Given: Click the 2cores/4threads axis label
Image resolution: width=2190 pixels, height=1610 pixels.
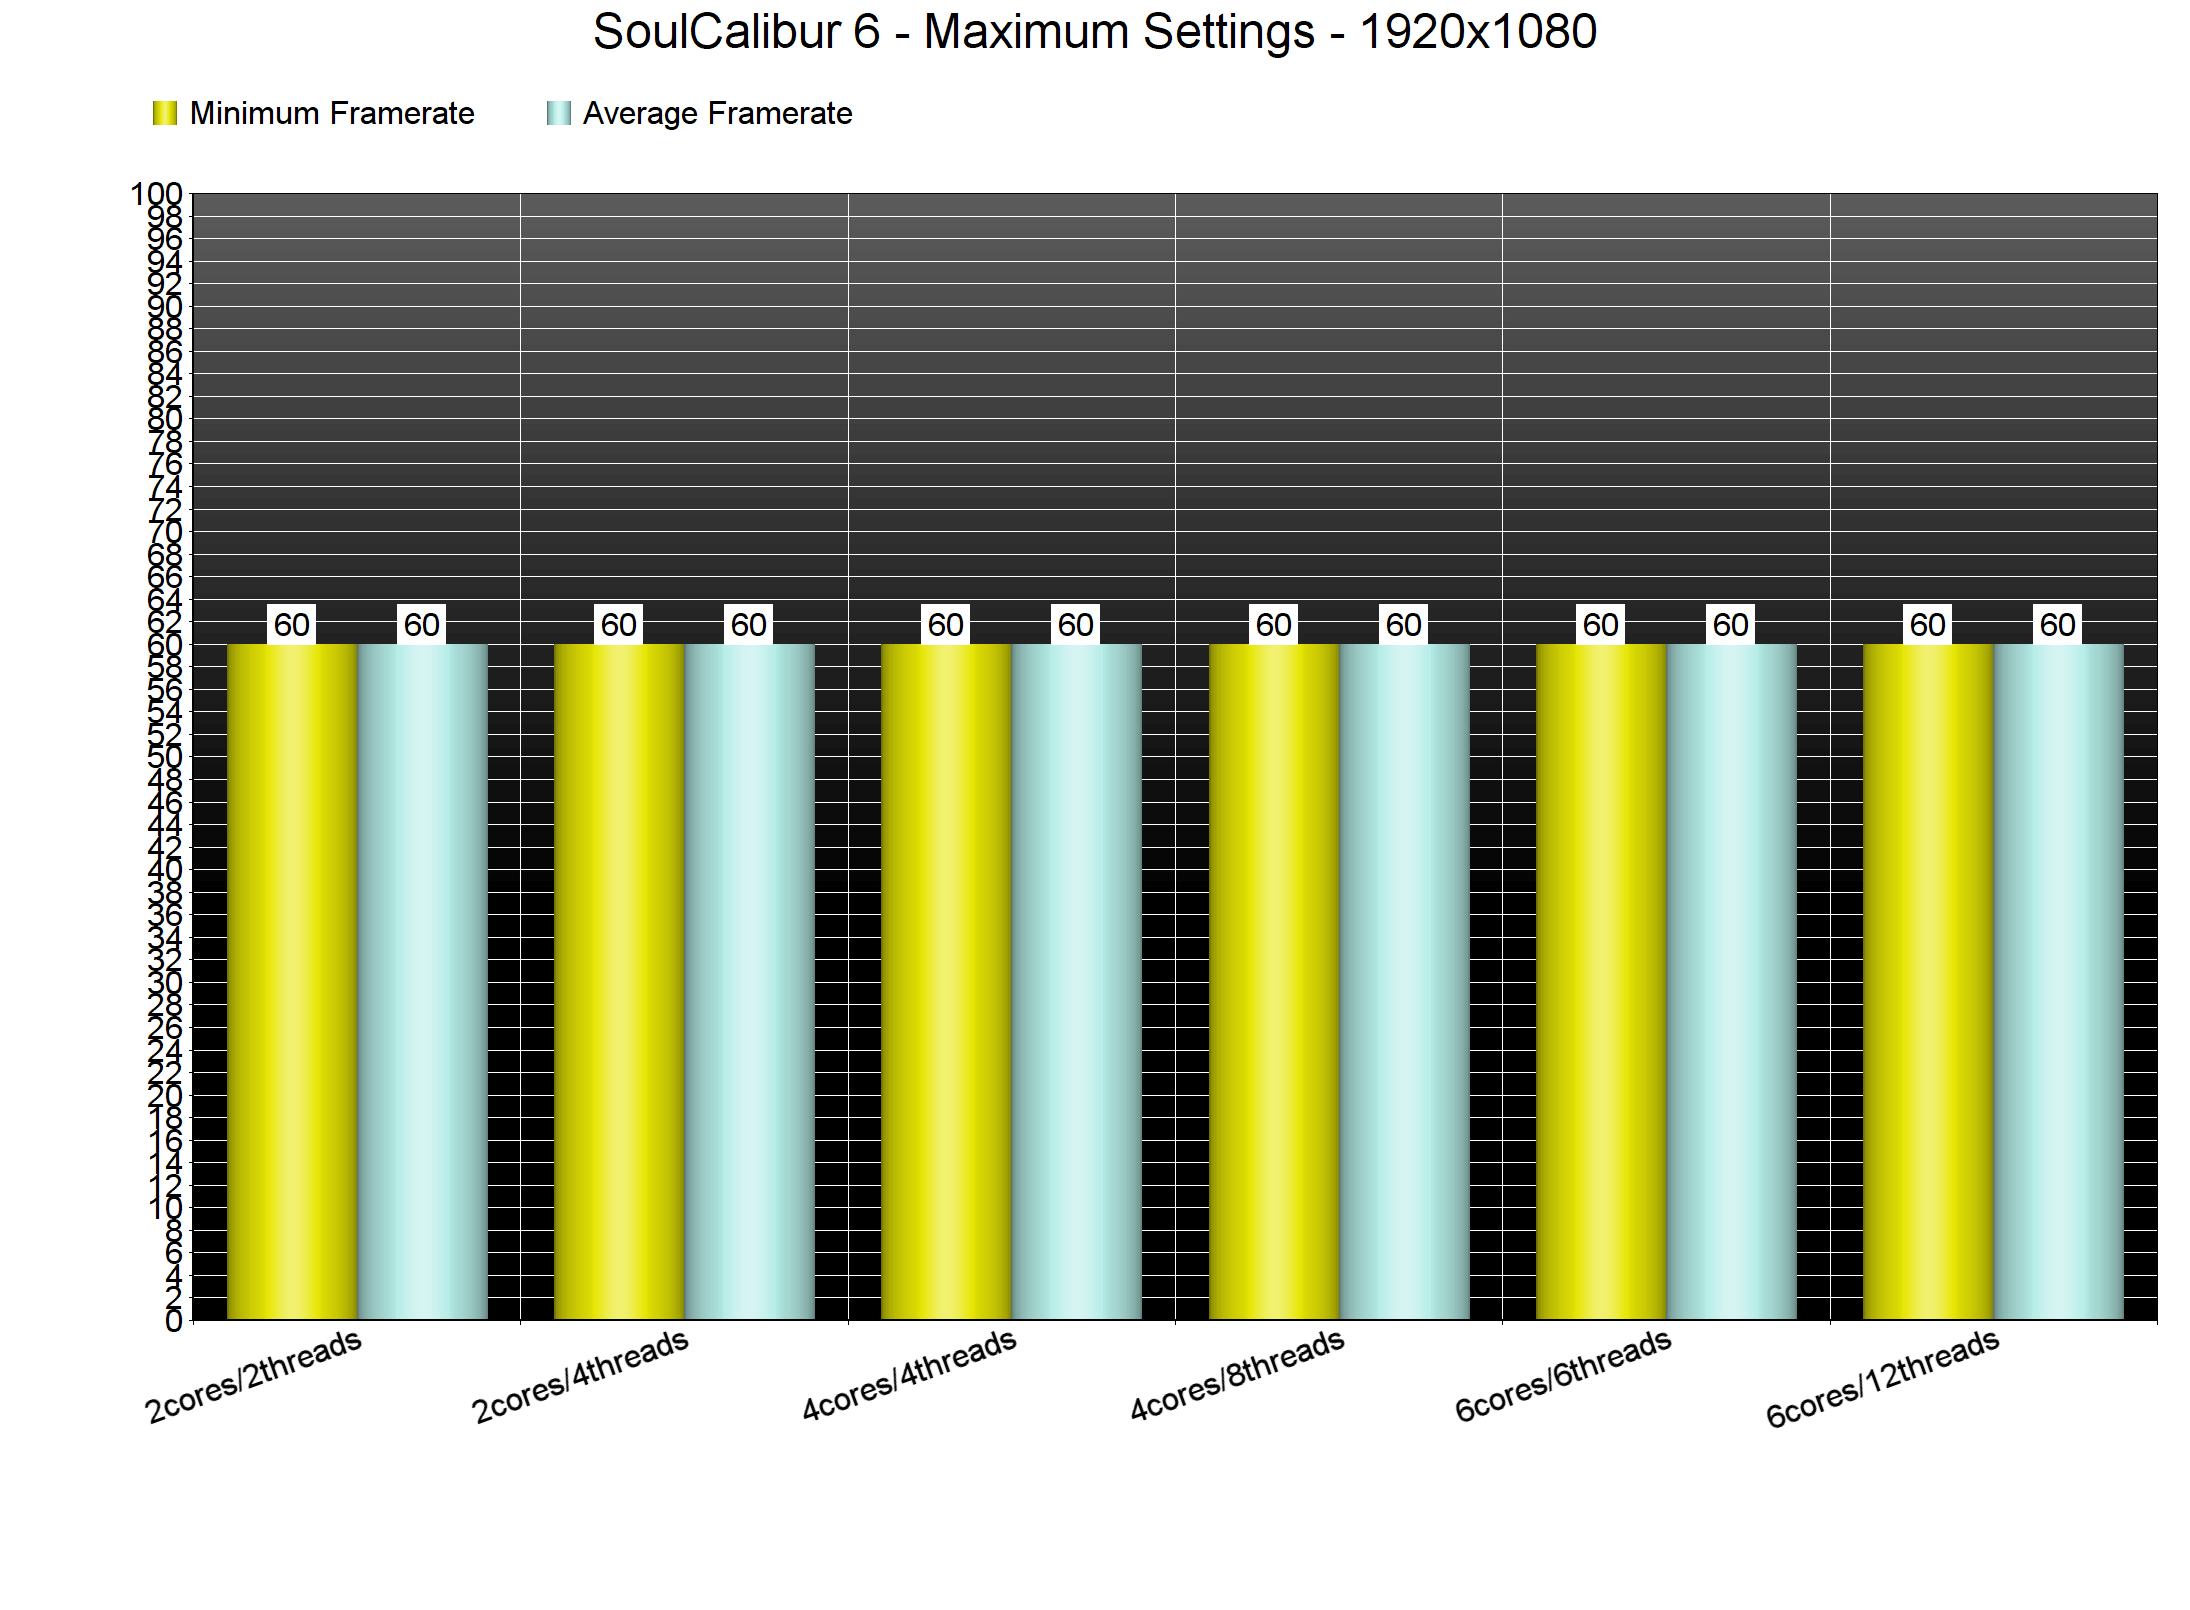Looking at the screenshot, I should [x=580, y=1376].
